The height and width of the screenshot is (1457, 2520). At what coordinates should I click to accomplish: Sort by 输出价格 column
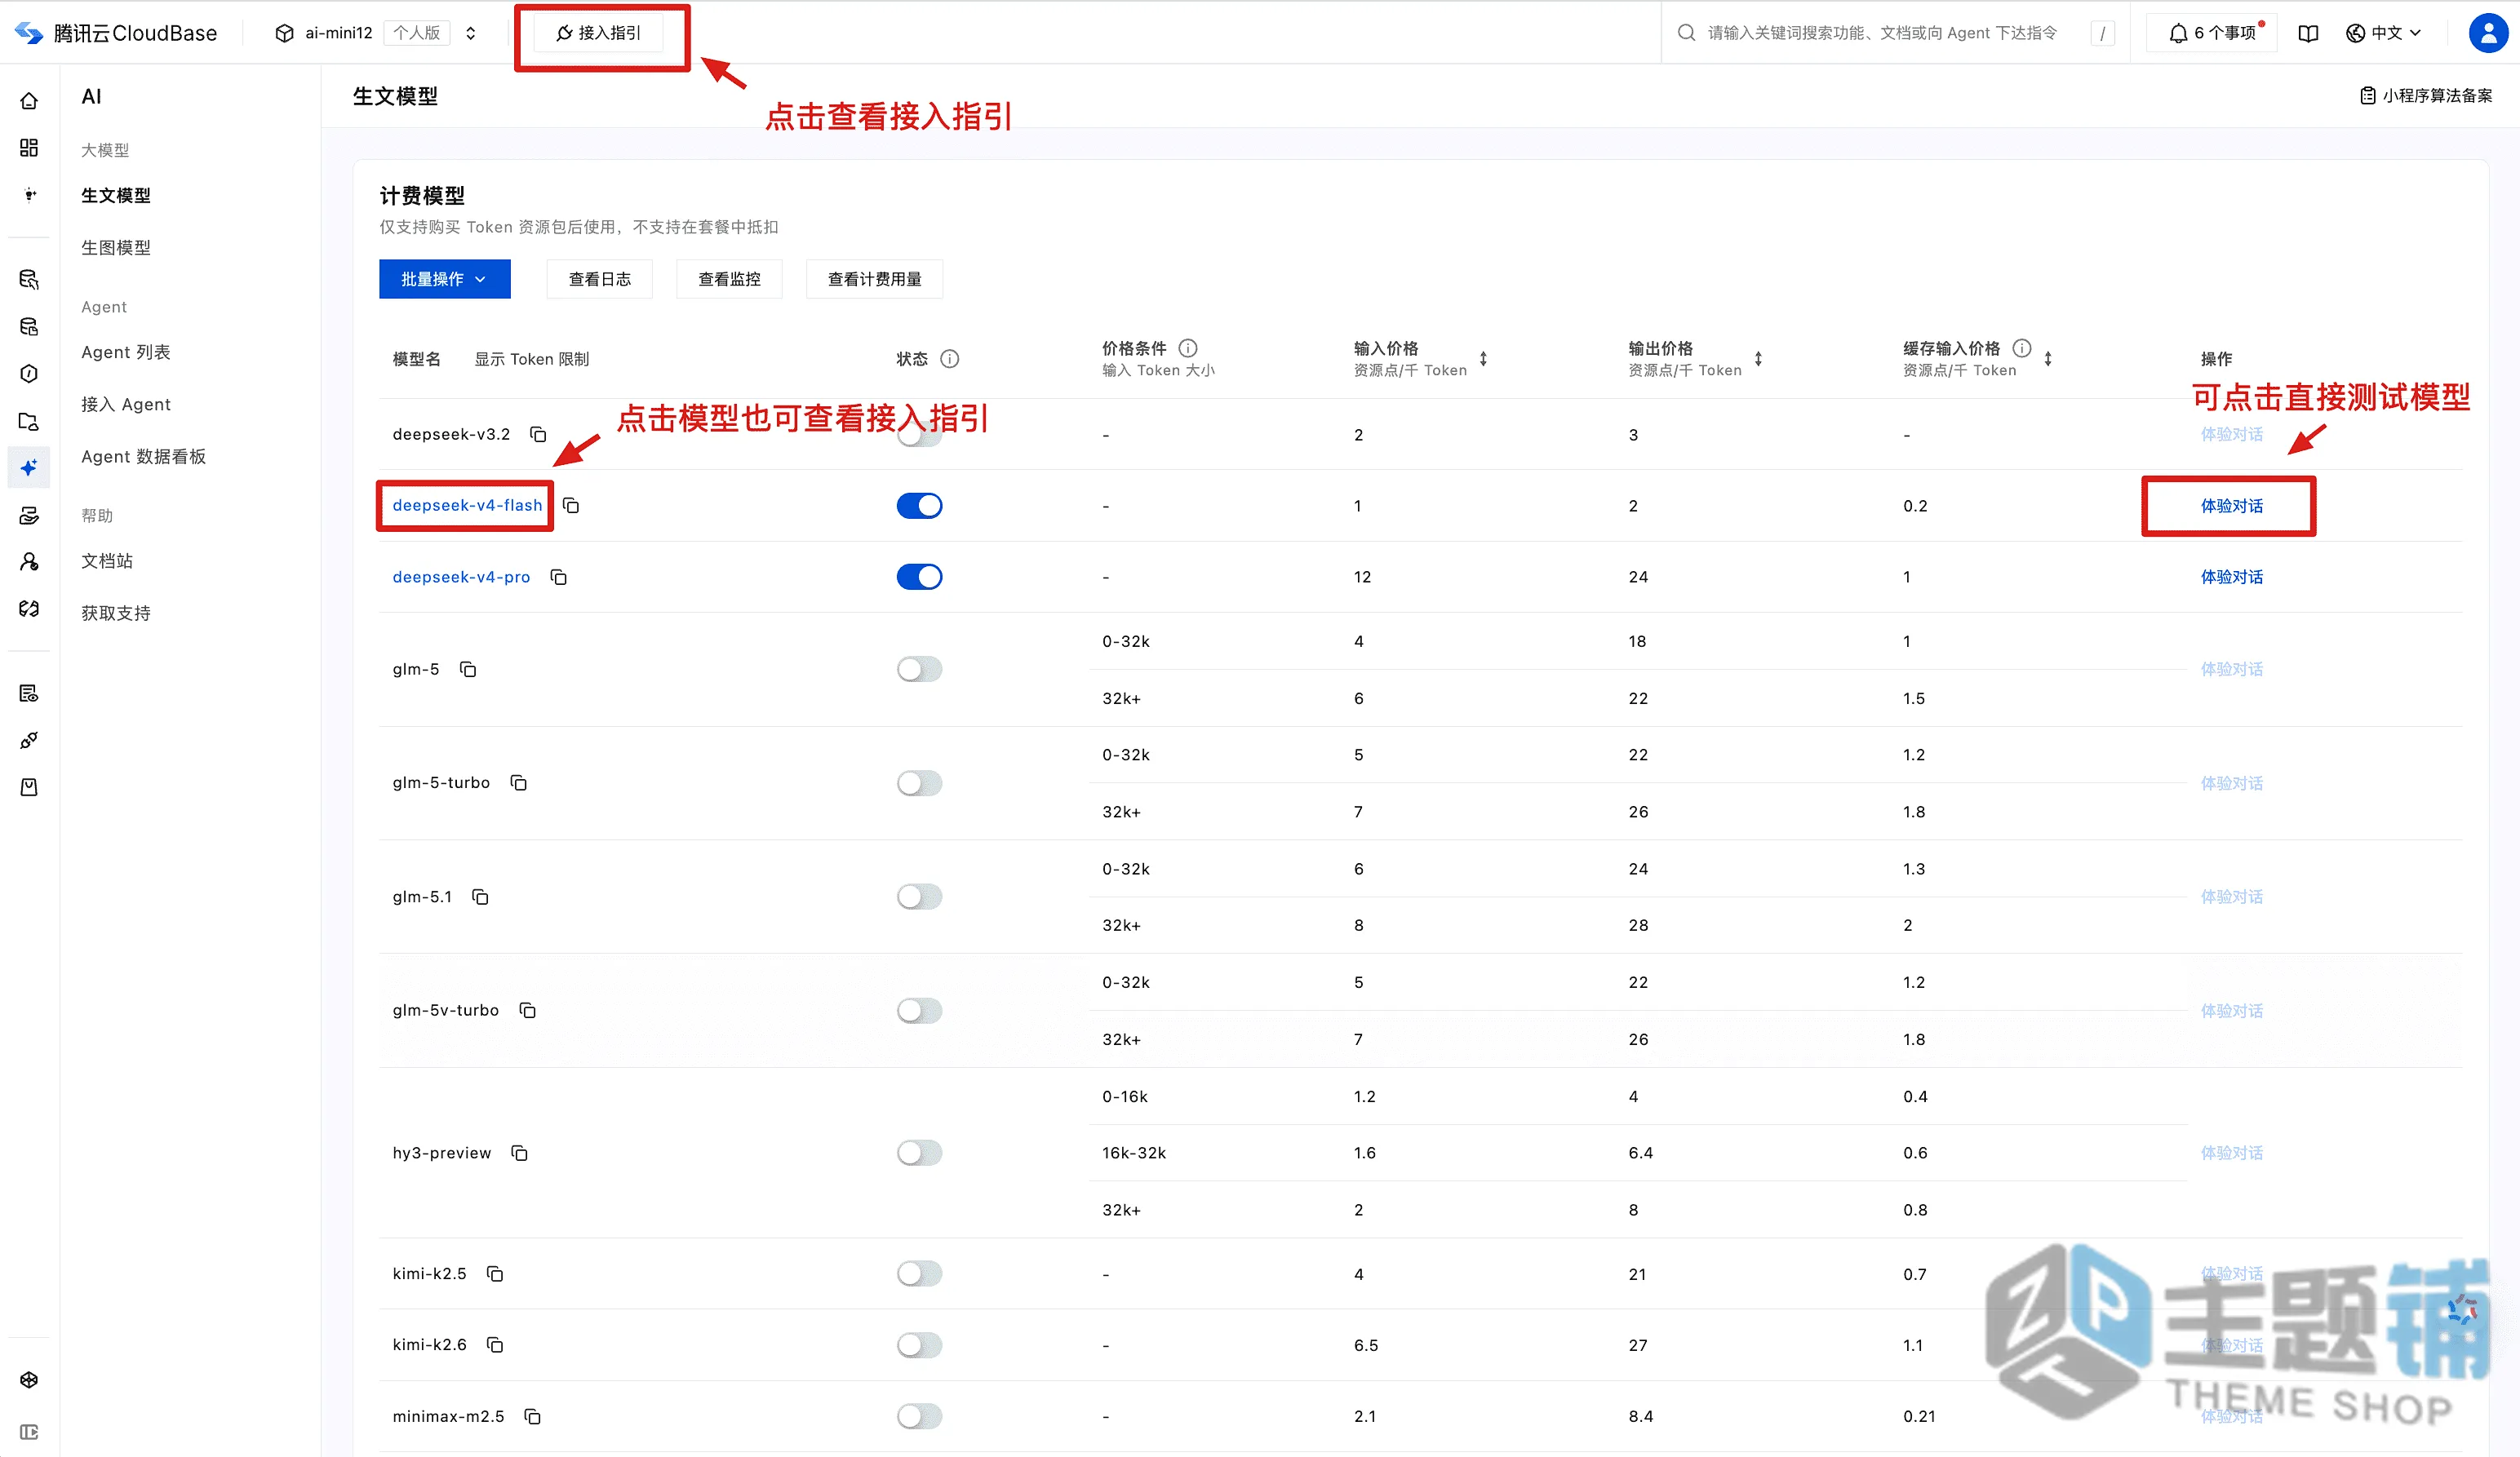coord(1758,359)
